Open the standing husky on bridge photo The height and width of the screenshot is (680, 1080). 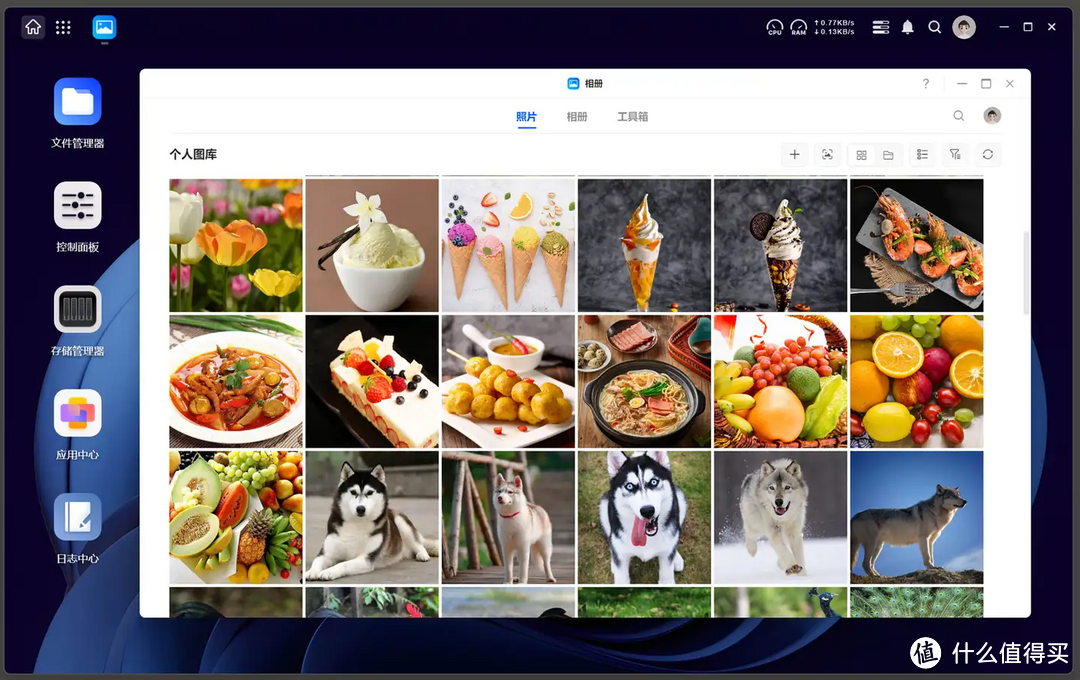coord(508,517)
